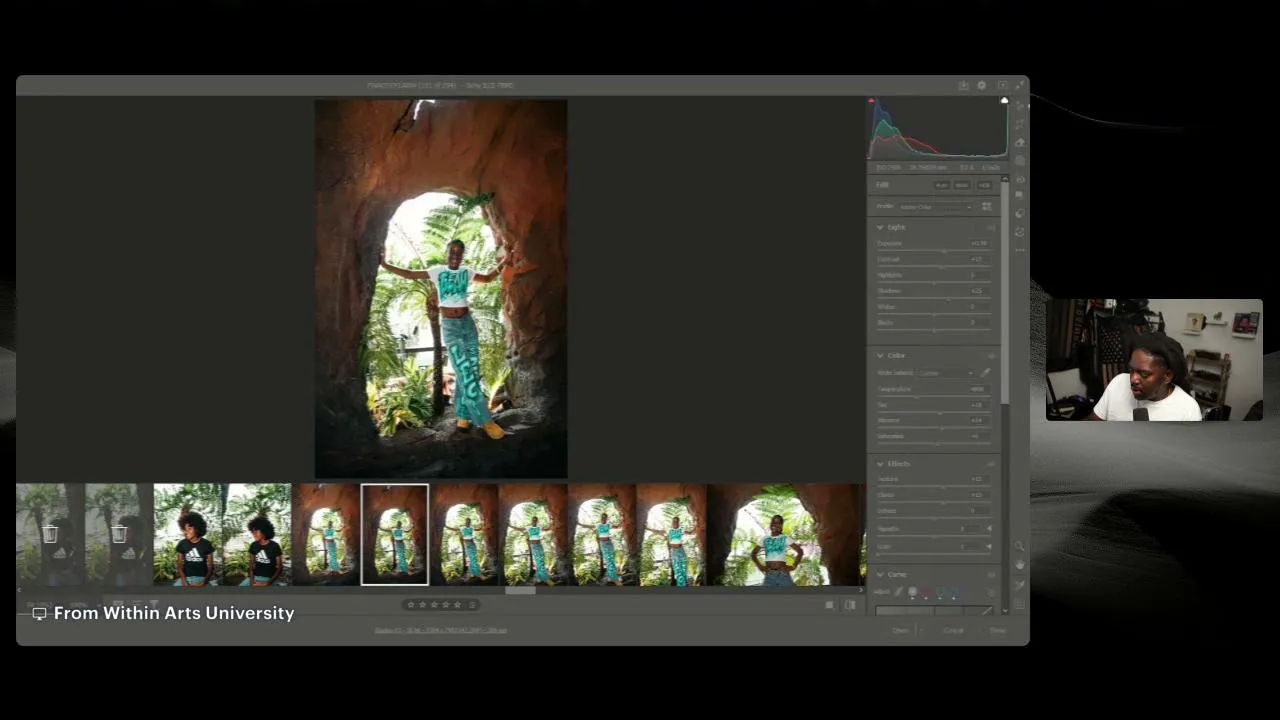
Task: Open the Snapshots panel icon
Action: pyautogui.click(x=1020, y=195)
